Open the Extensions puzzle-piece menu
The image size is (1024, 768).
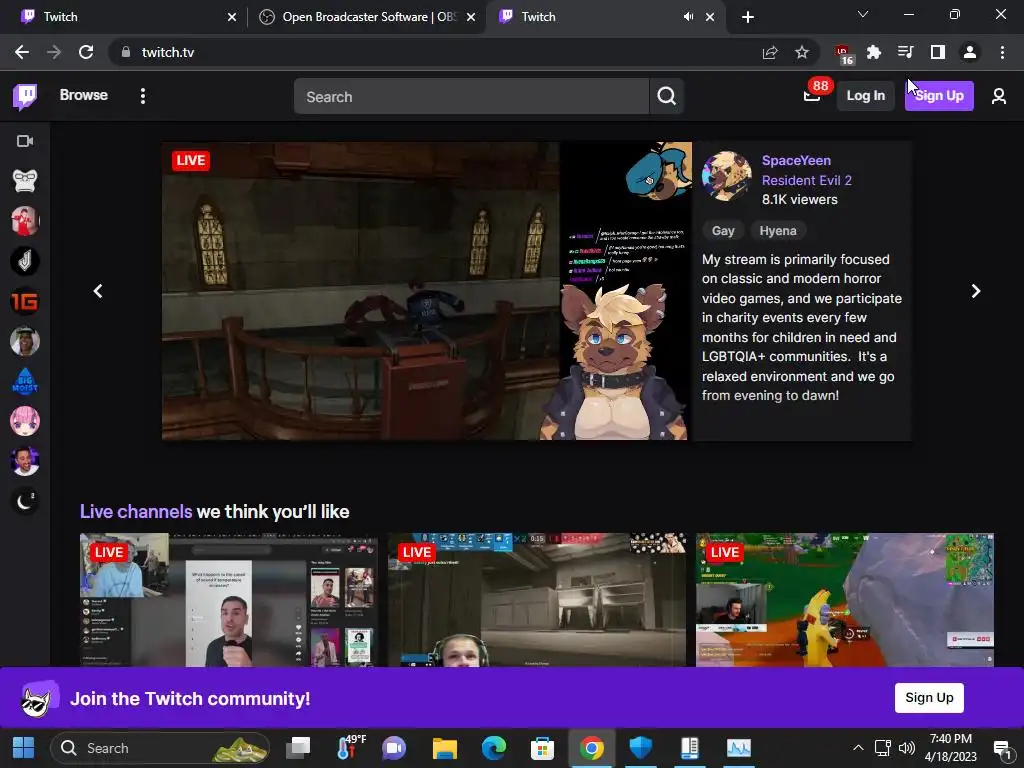coord(874,52)
